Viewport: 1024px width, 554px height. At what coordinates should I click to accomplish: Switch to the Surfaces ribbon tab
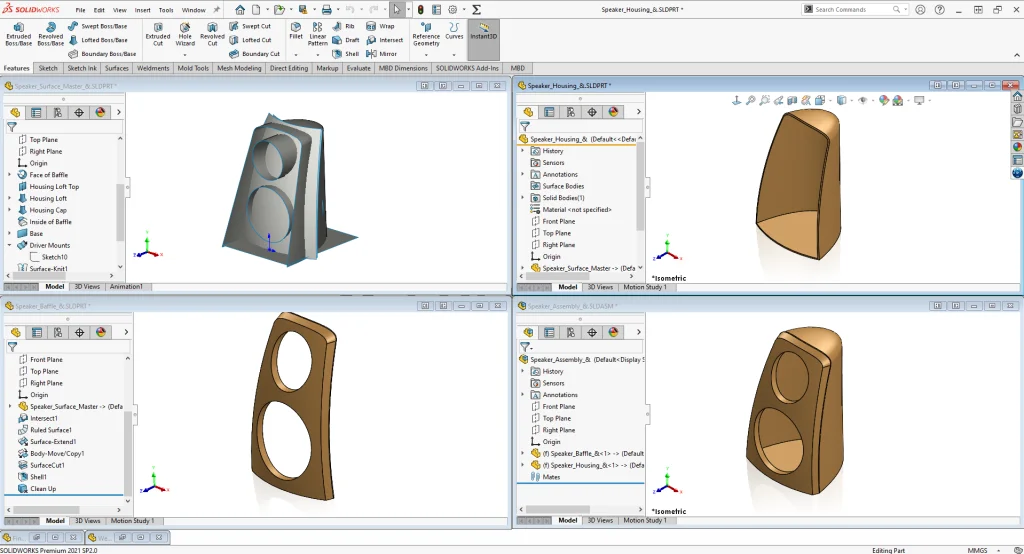point(117,68)
